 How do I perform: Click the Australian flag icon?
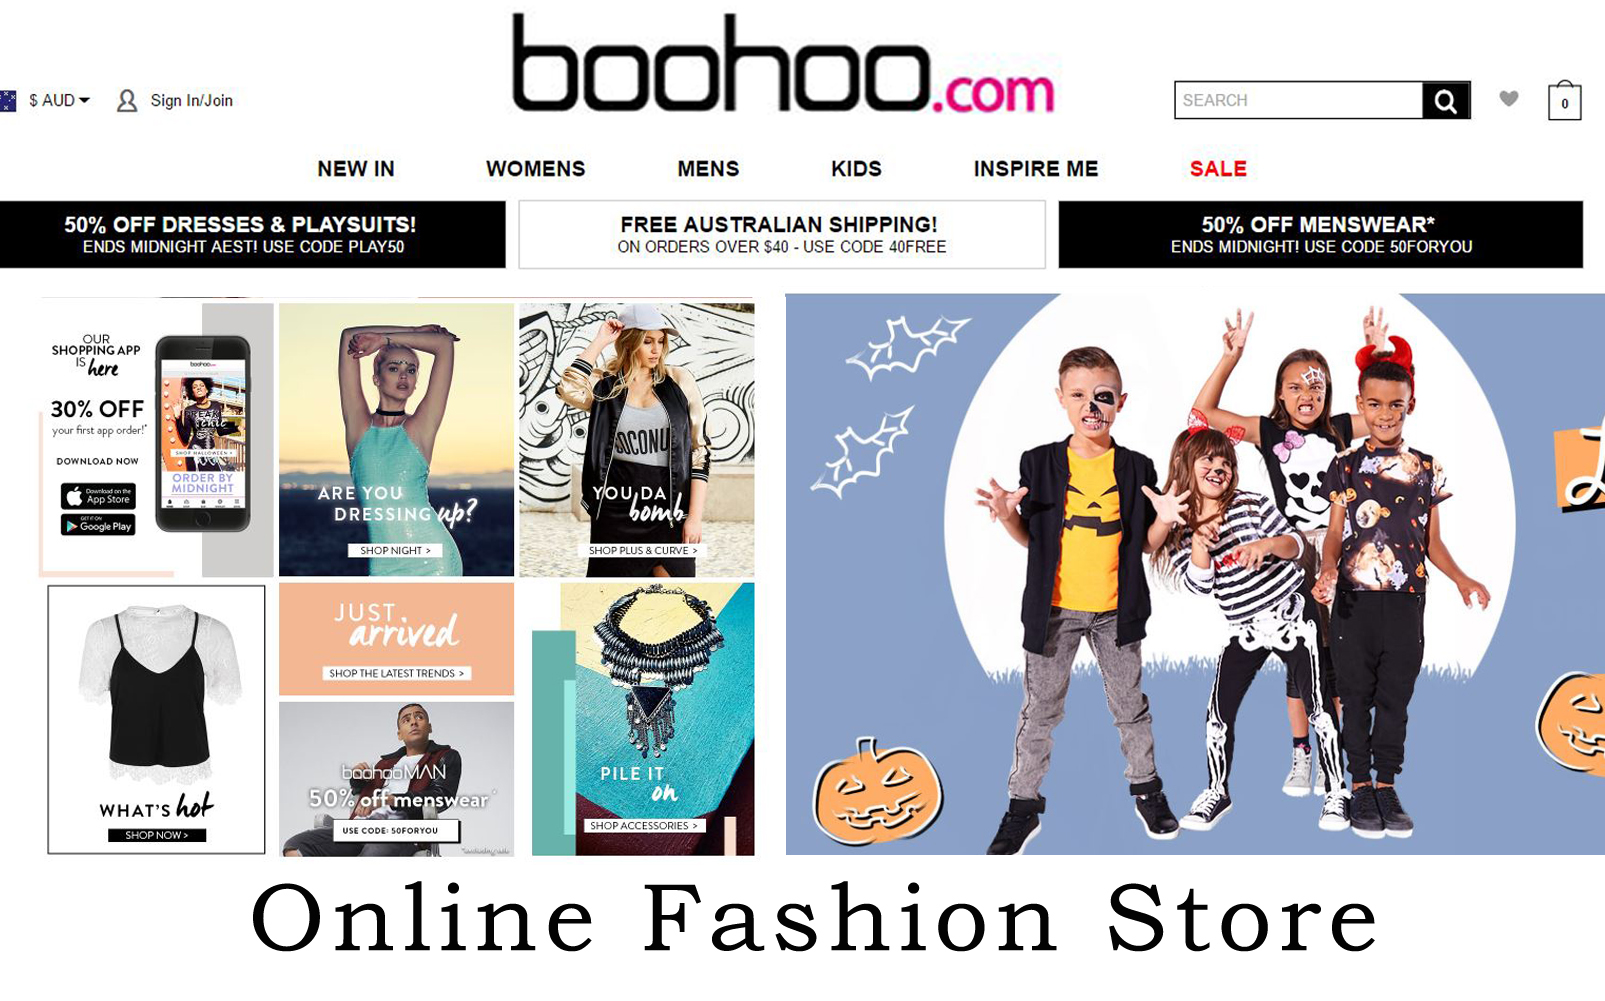coord(8,100)
